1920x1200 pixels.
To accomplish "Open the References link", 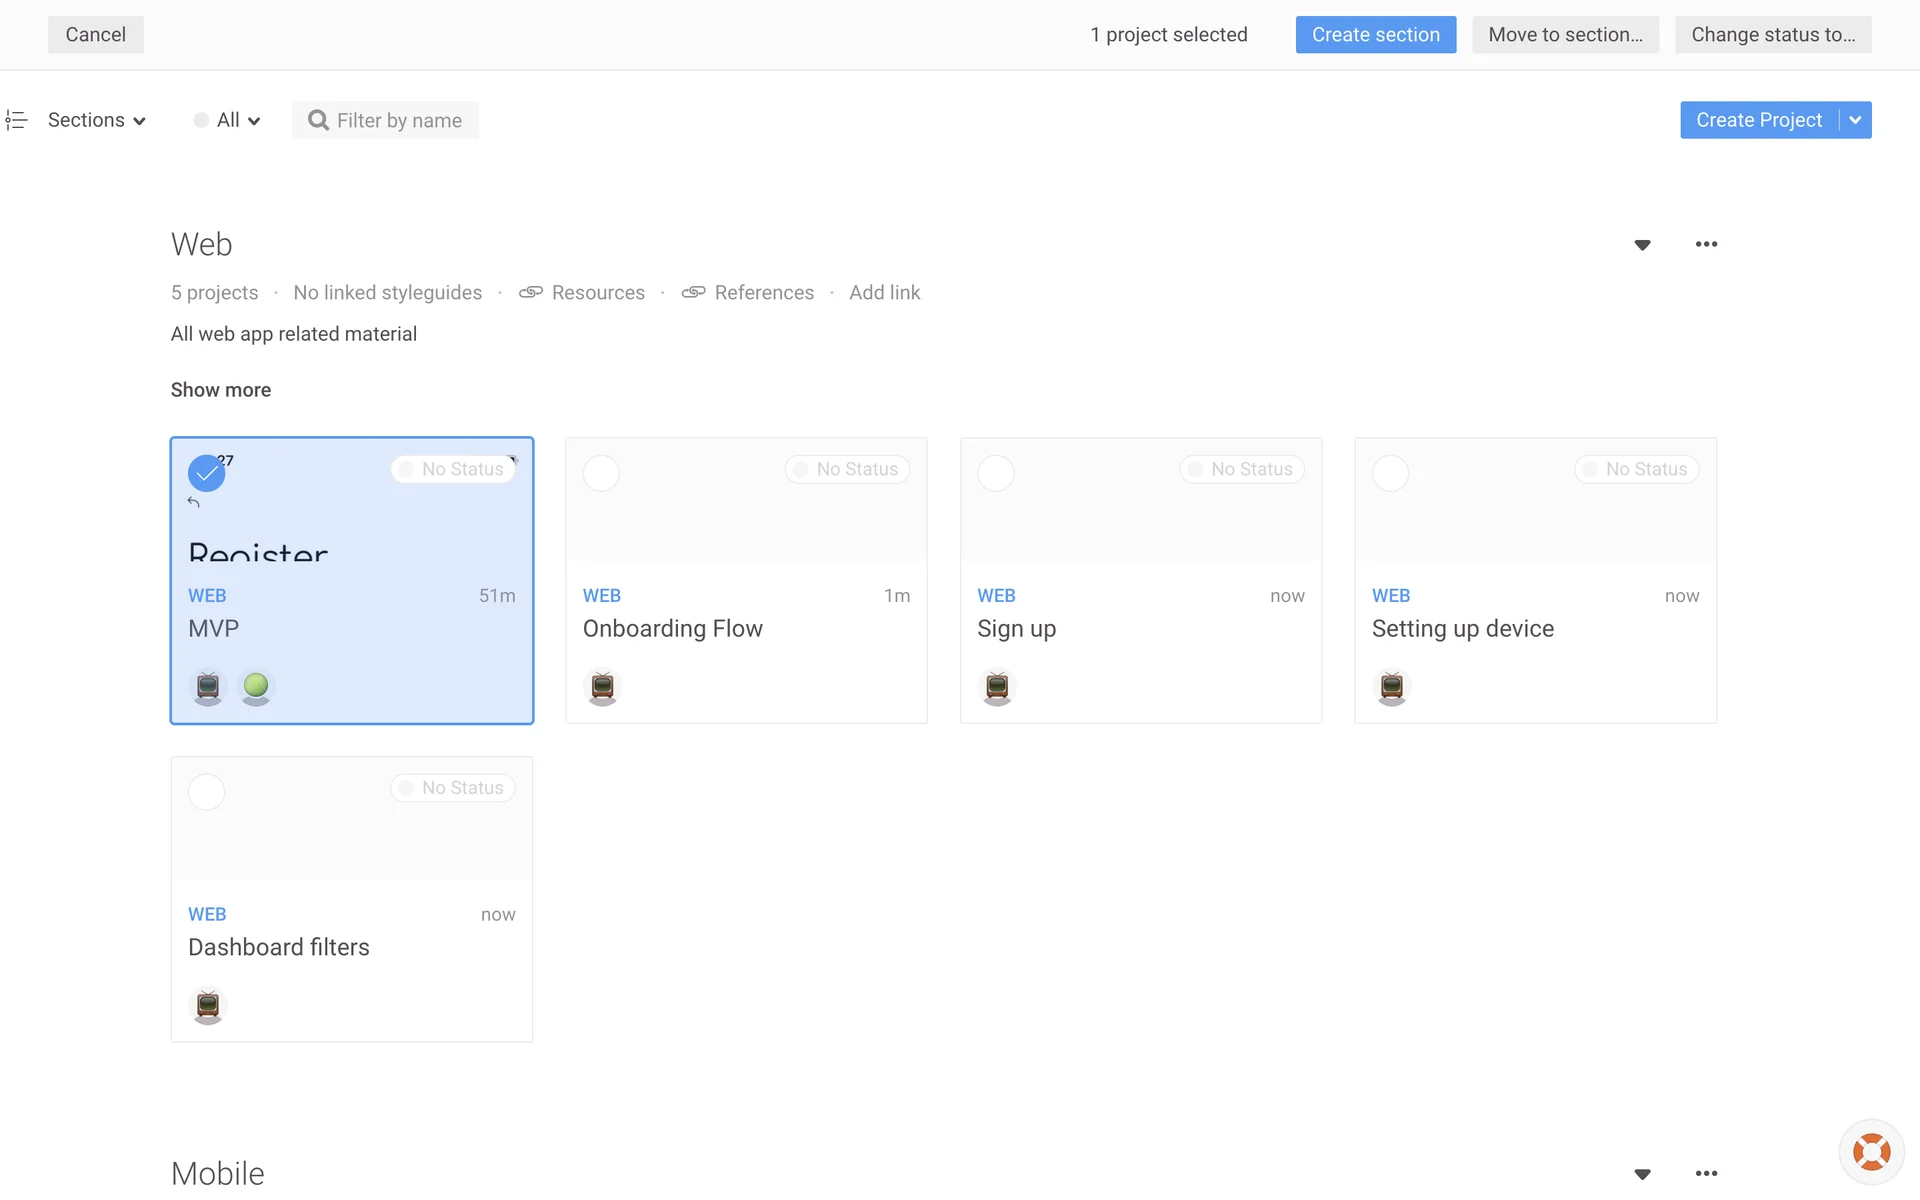I will [x=763, y=292].
